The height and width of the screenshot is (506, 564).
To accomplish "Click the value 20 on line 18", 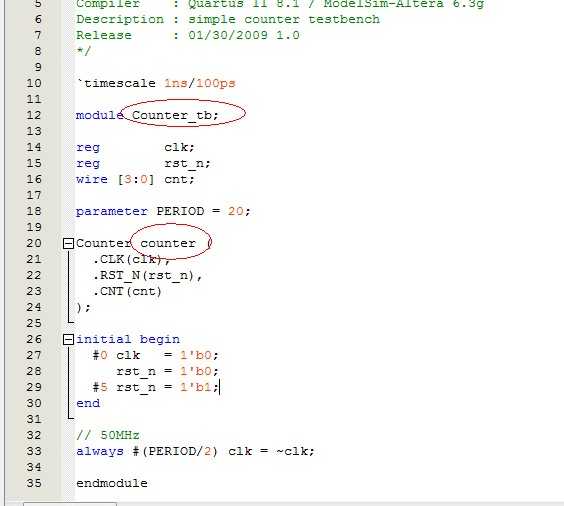I will click(x=236, y=211).
